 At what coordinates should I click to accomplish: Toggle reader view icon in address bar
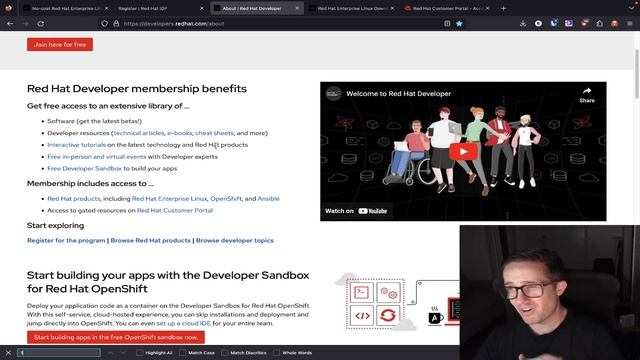(447, 24)
